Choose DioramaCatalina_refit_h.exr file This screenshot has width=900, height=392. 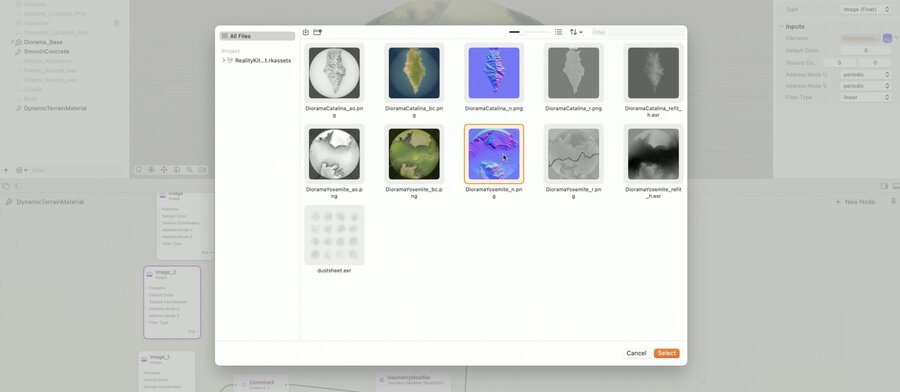pos(653,73)
